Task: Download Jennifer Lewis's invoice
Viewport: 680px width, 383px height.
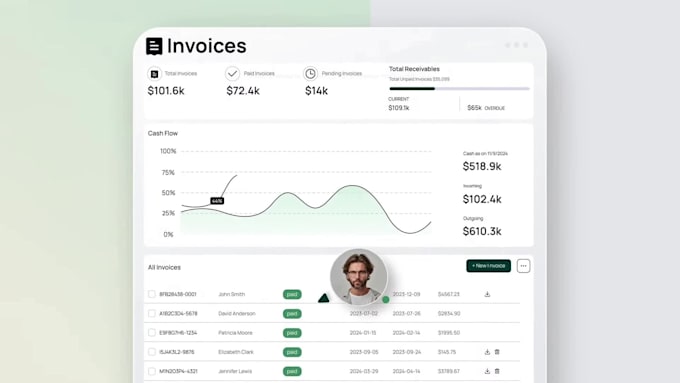Action: point(487,371)
